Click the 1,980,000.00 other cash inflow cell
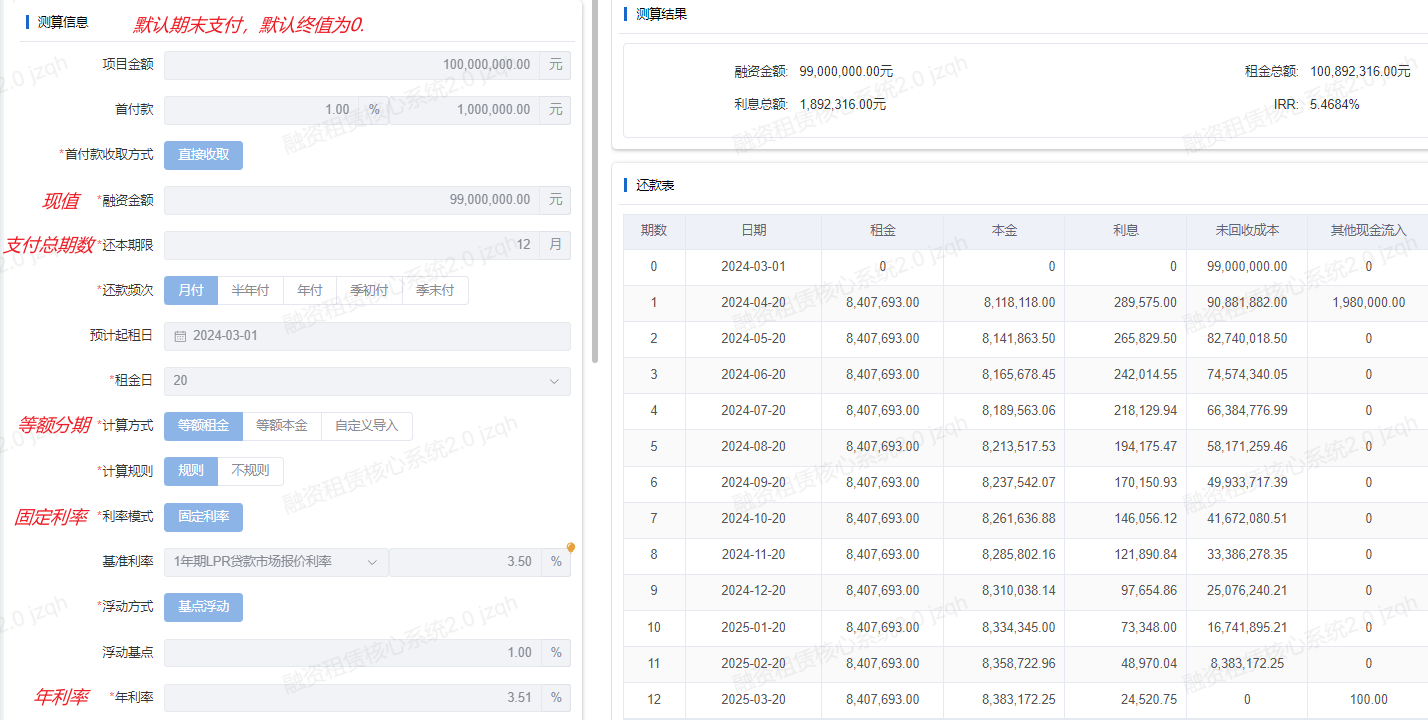This screenshot has height=720, width=1428. pyautogui.click(x=1368, y=302)
